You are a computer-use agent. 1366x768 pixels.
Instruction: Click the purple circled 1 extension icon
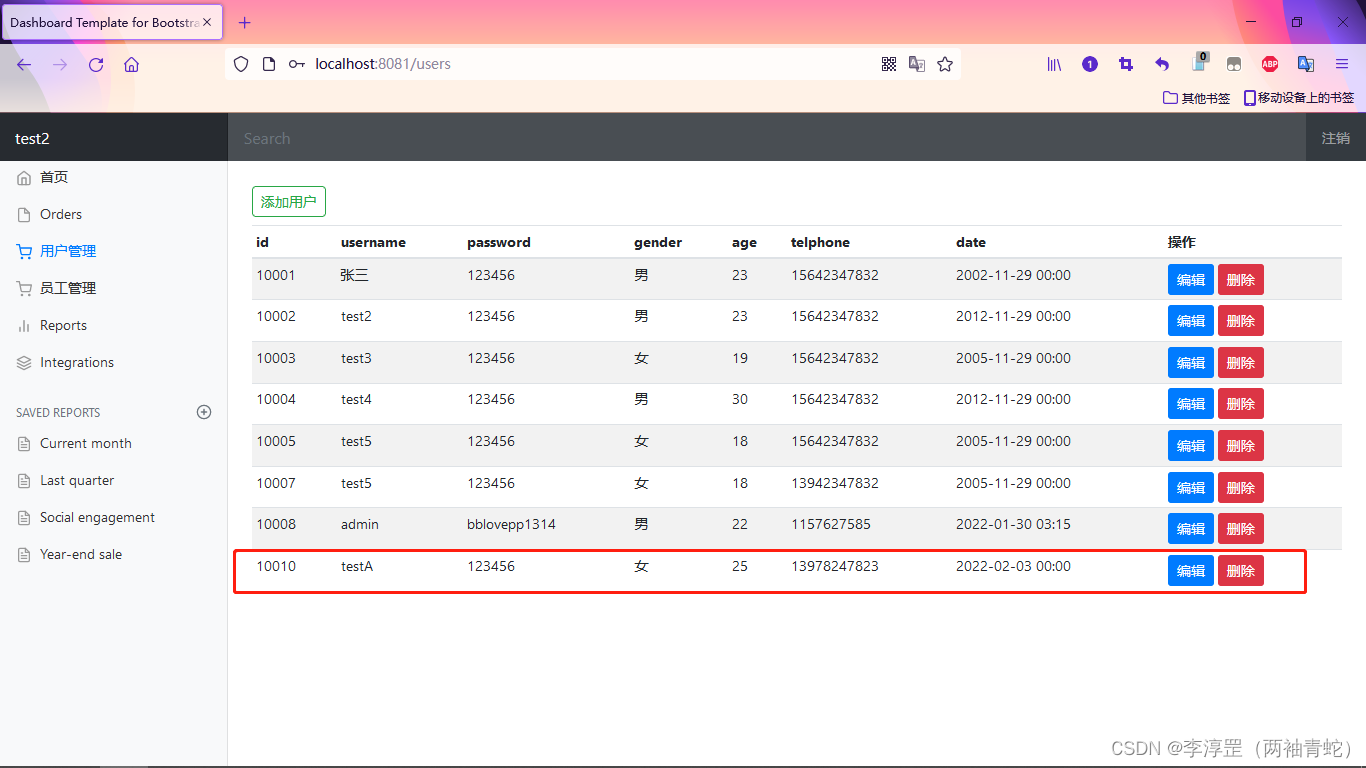tap(1090, 64)
